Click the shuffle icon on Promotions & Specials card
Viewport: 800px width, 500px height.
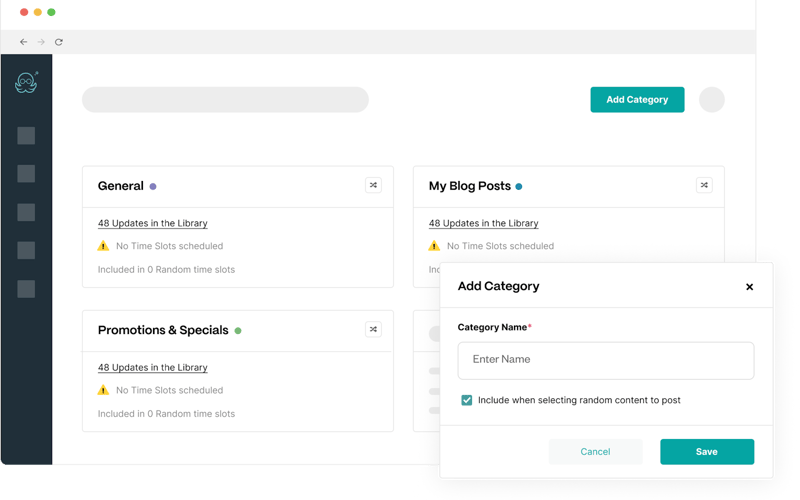pyautogui.click(x=373, y=329)
